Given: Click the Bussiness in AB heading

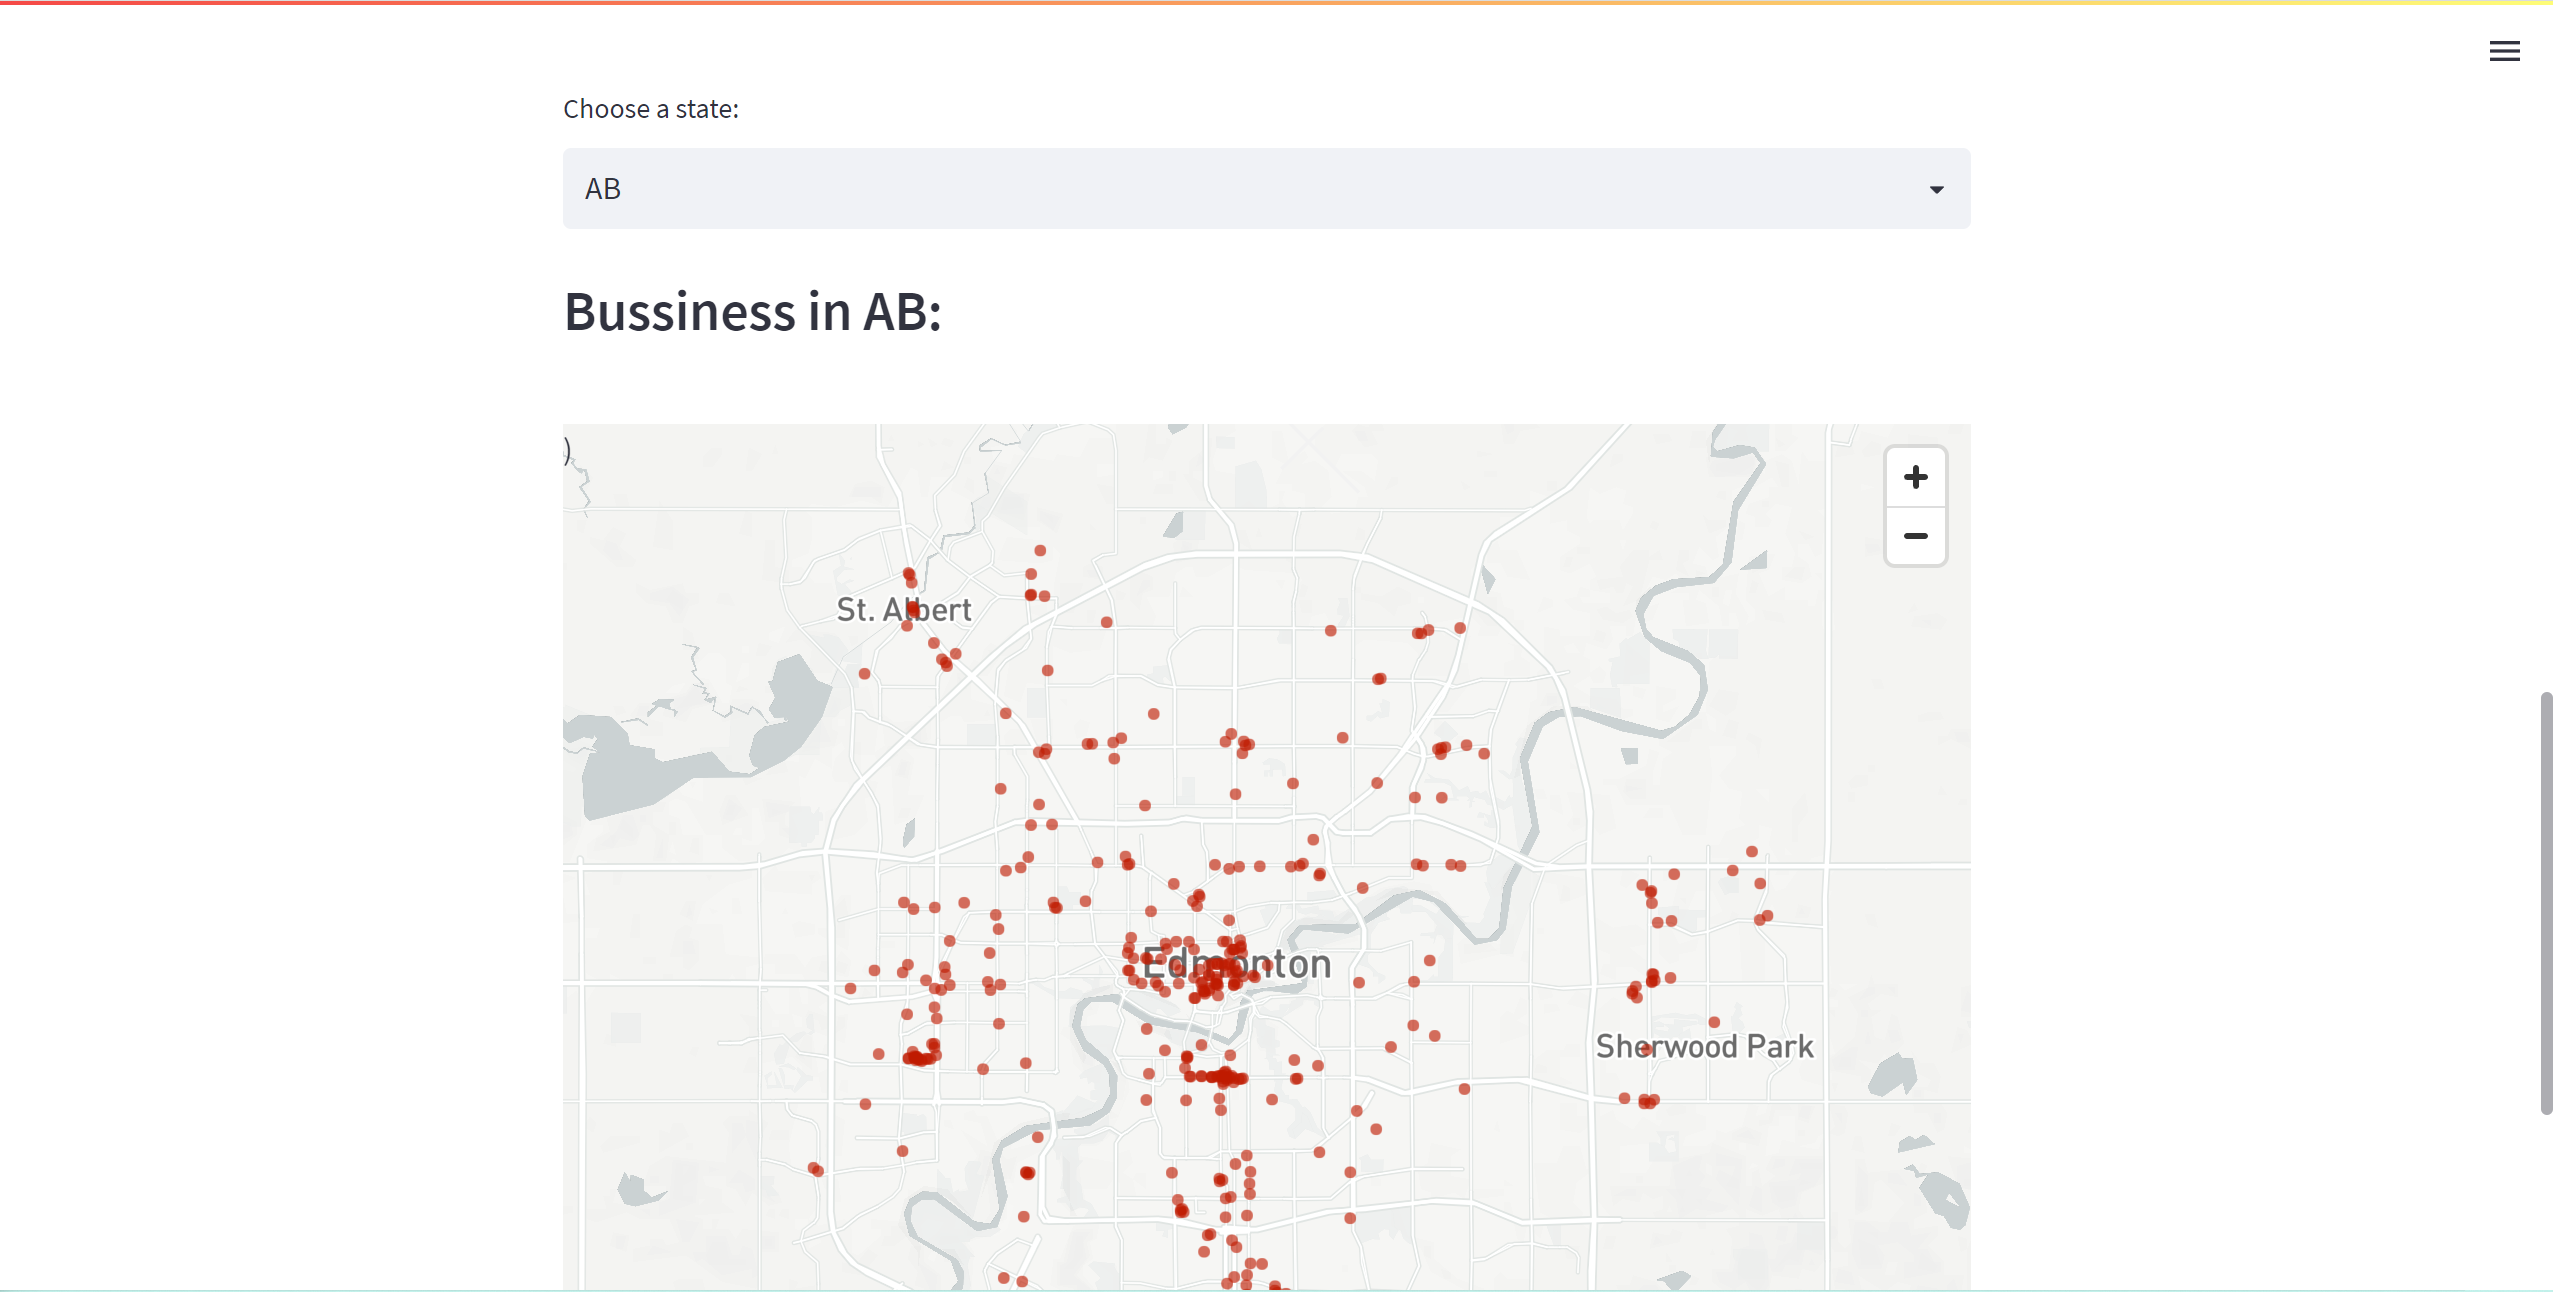Looking at the screenshot, I should click(751, 312).
